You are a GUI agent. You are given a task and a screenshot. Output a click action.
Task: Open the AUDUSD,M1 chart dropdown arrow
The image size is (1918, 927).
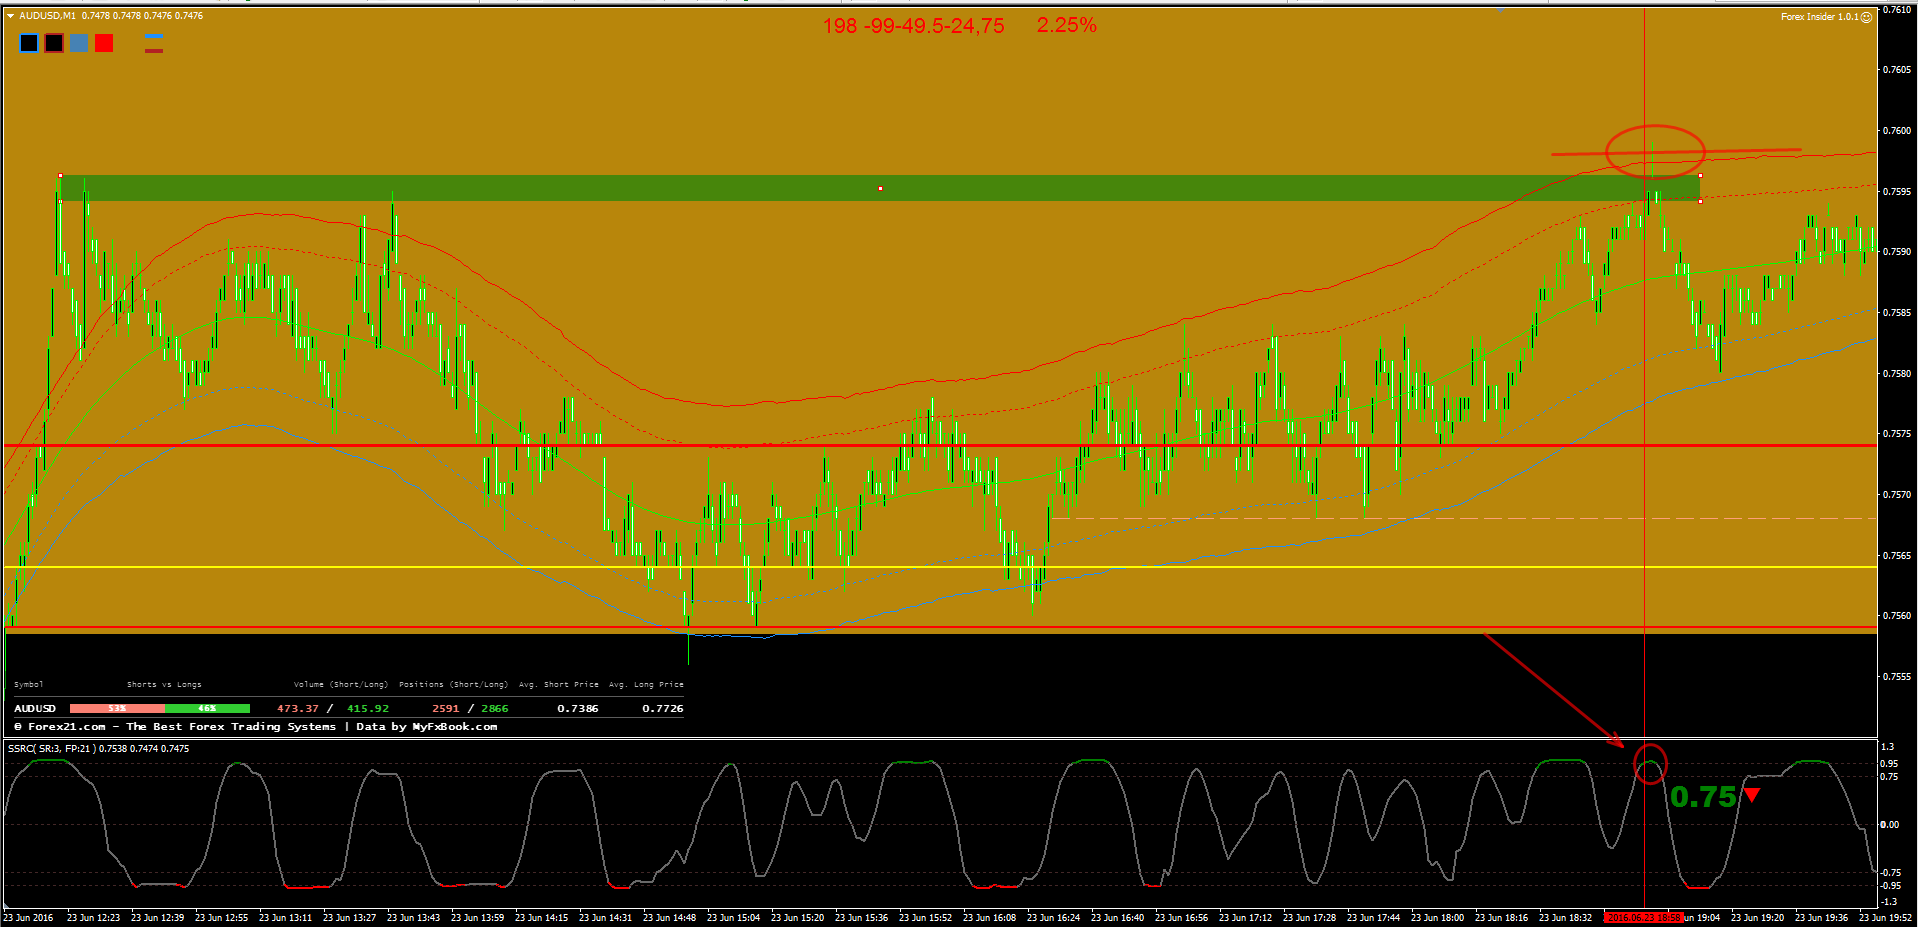[11, 16]
